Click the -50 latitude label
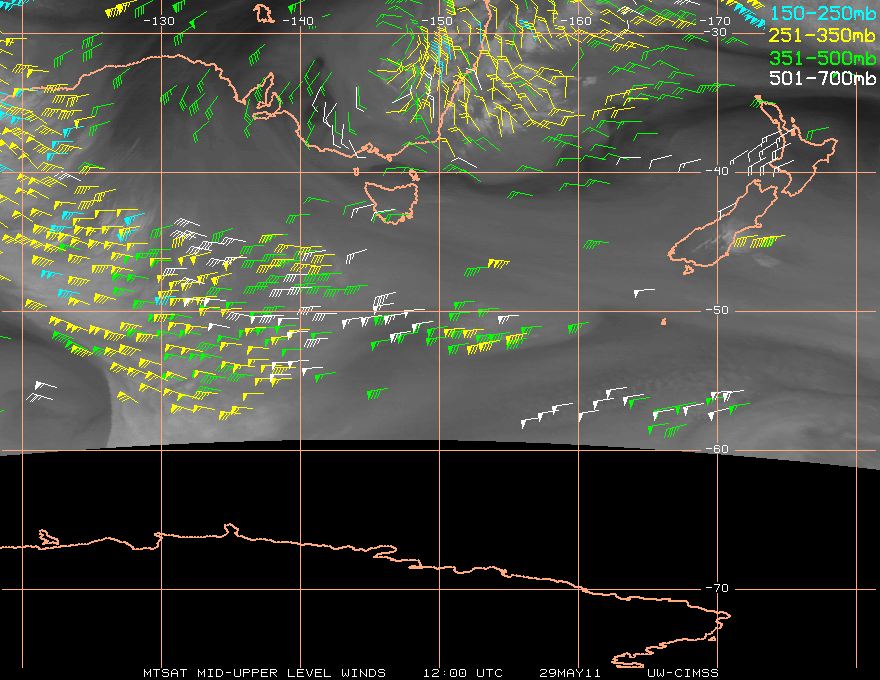 (x=717, y=310)
